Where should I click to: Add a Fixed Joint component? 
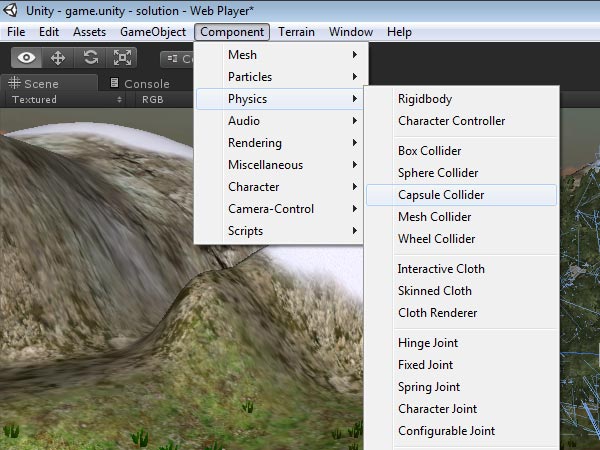tap(461, 365)
